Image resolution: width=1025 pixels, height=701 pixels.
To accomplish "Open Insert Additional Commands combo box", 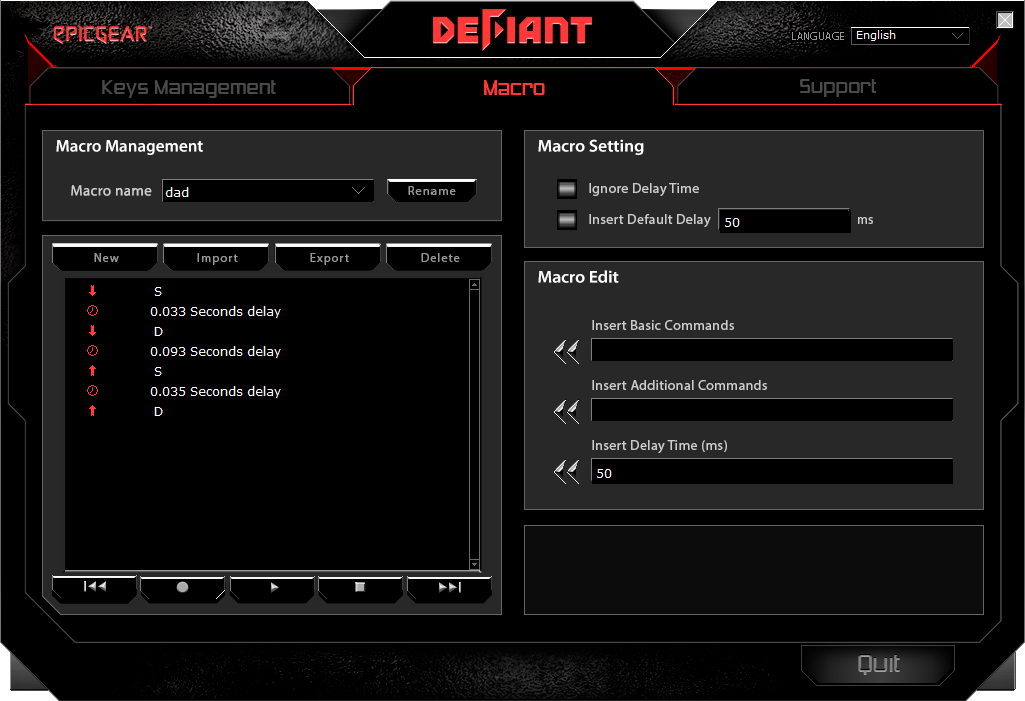I will pos(771,410).
